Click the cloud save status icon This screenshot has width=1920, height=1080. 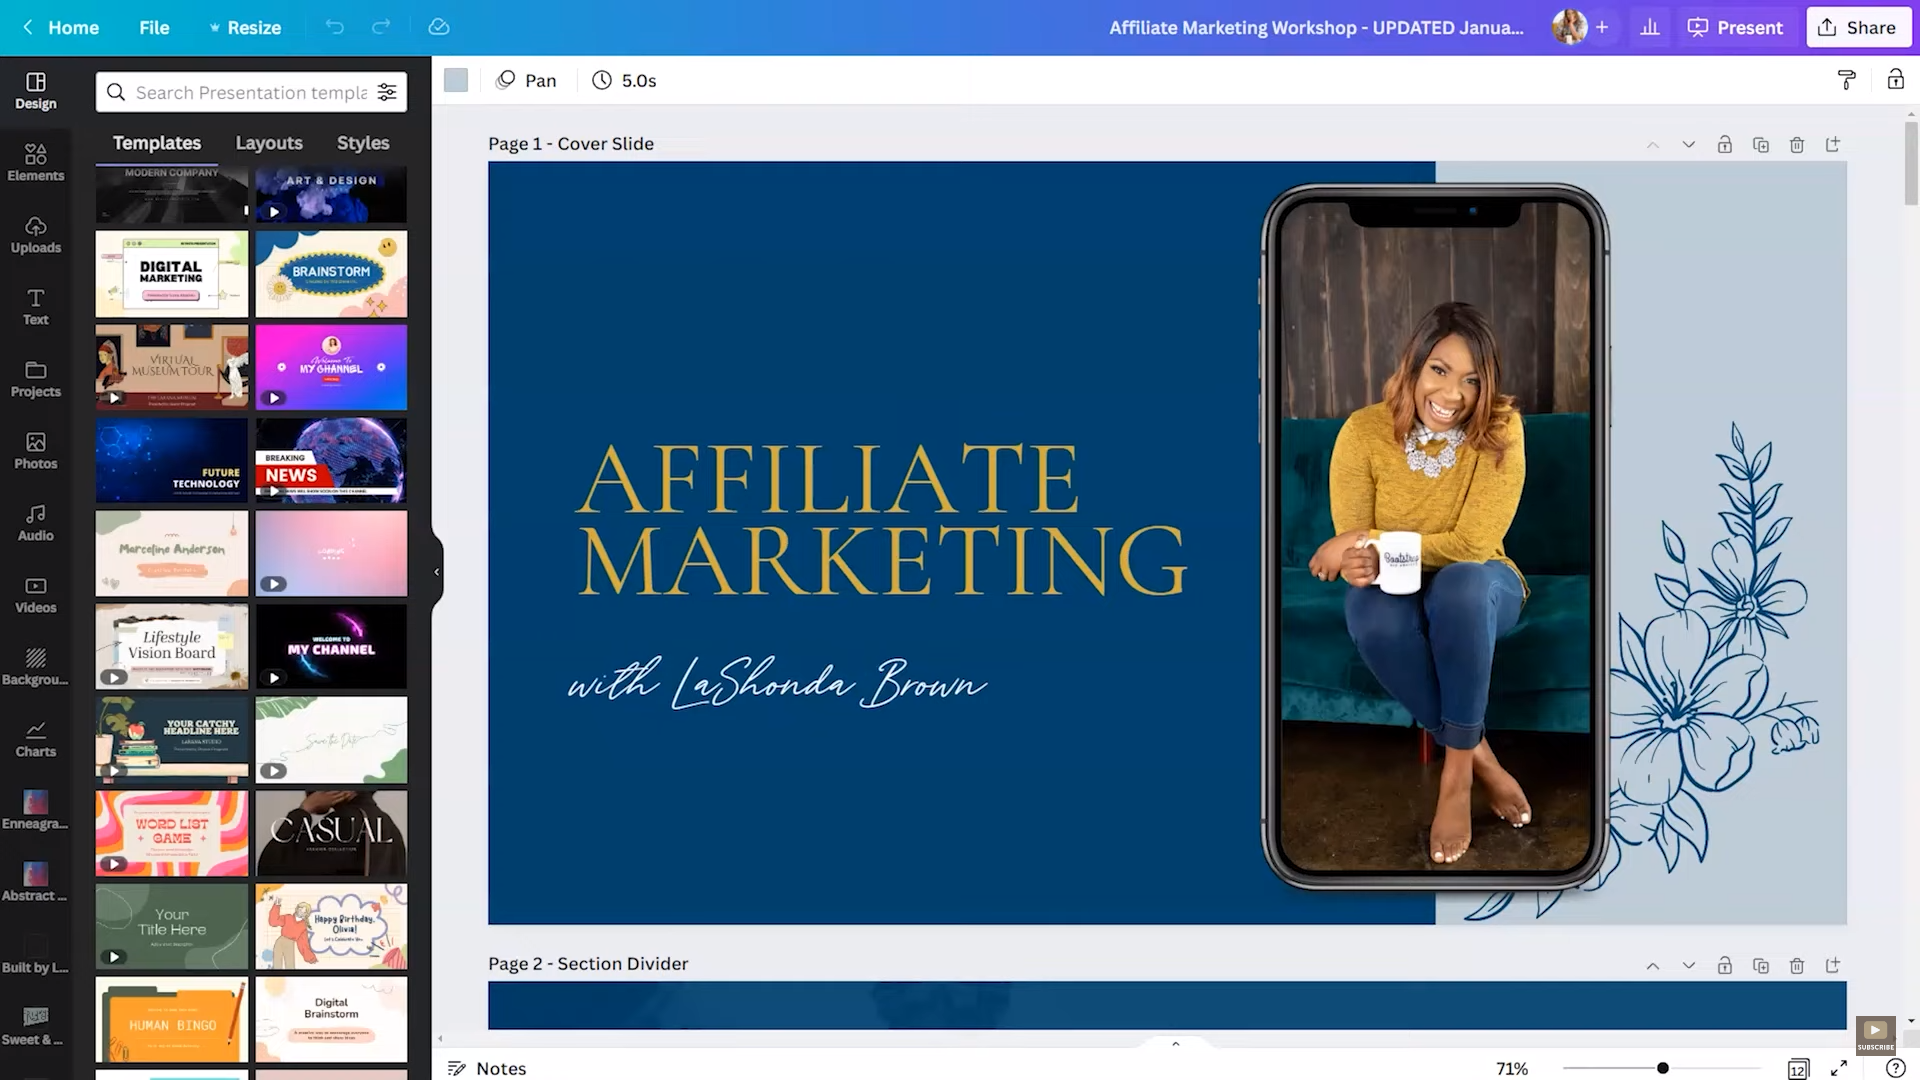439,27
